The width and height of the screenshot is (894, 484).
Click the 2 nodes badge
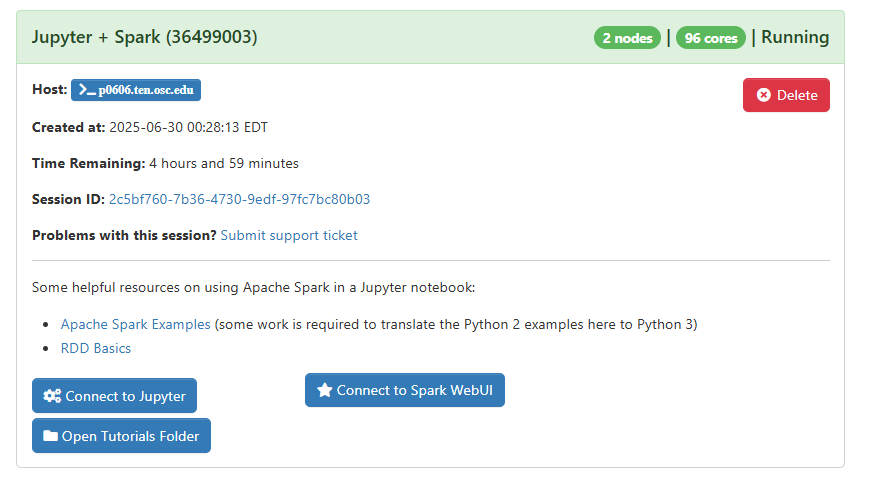tap(627, 38)
